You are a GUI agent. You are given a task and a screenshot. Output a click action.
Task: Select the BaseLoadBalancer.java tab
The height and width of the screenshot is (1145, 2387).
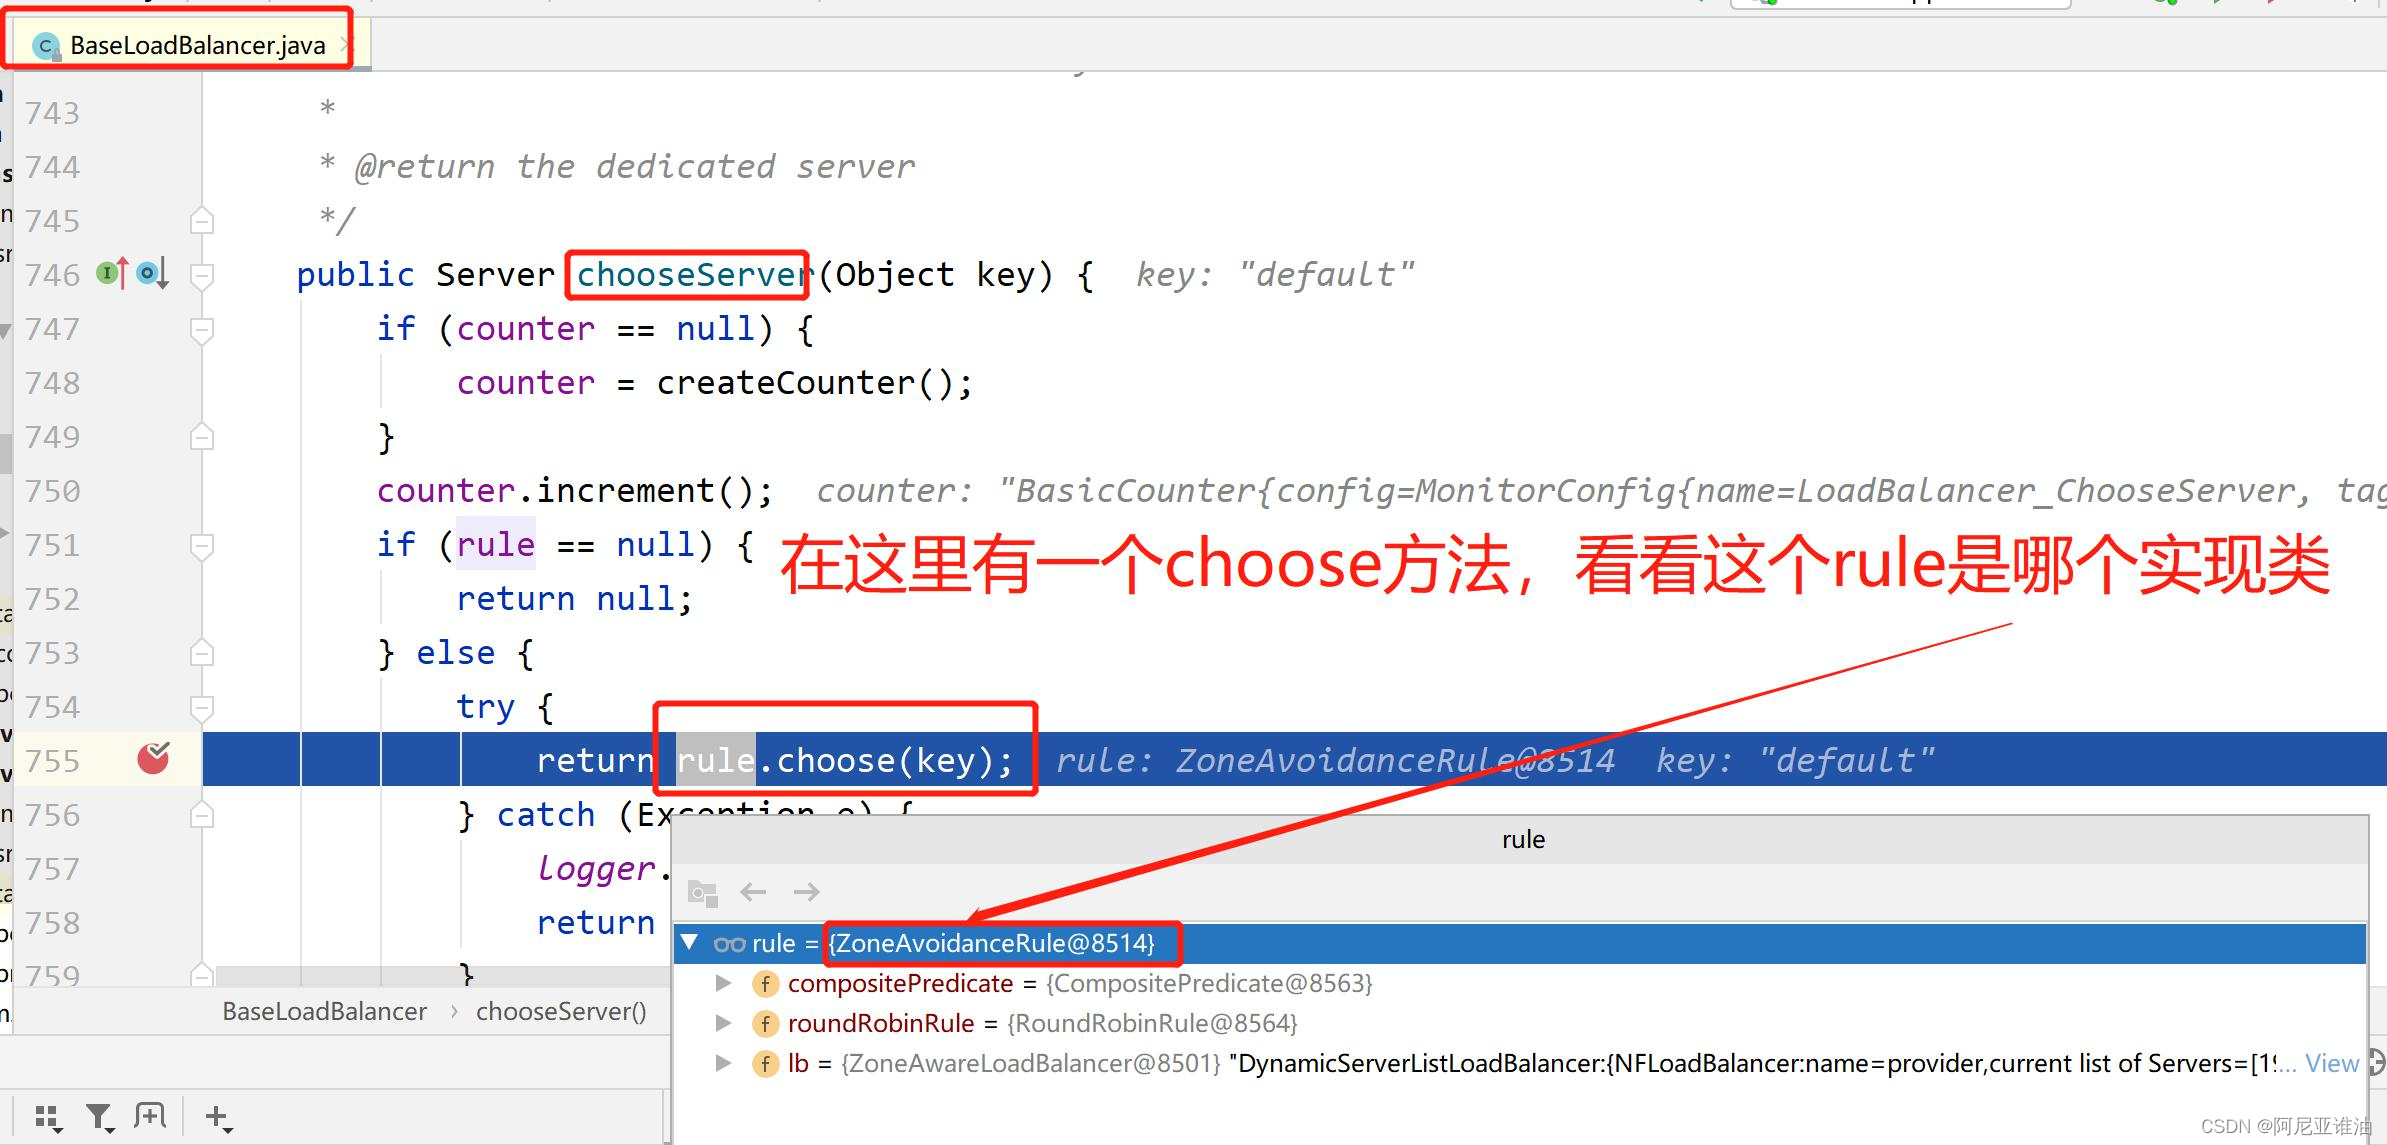point(196,45)
